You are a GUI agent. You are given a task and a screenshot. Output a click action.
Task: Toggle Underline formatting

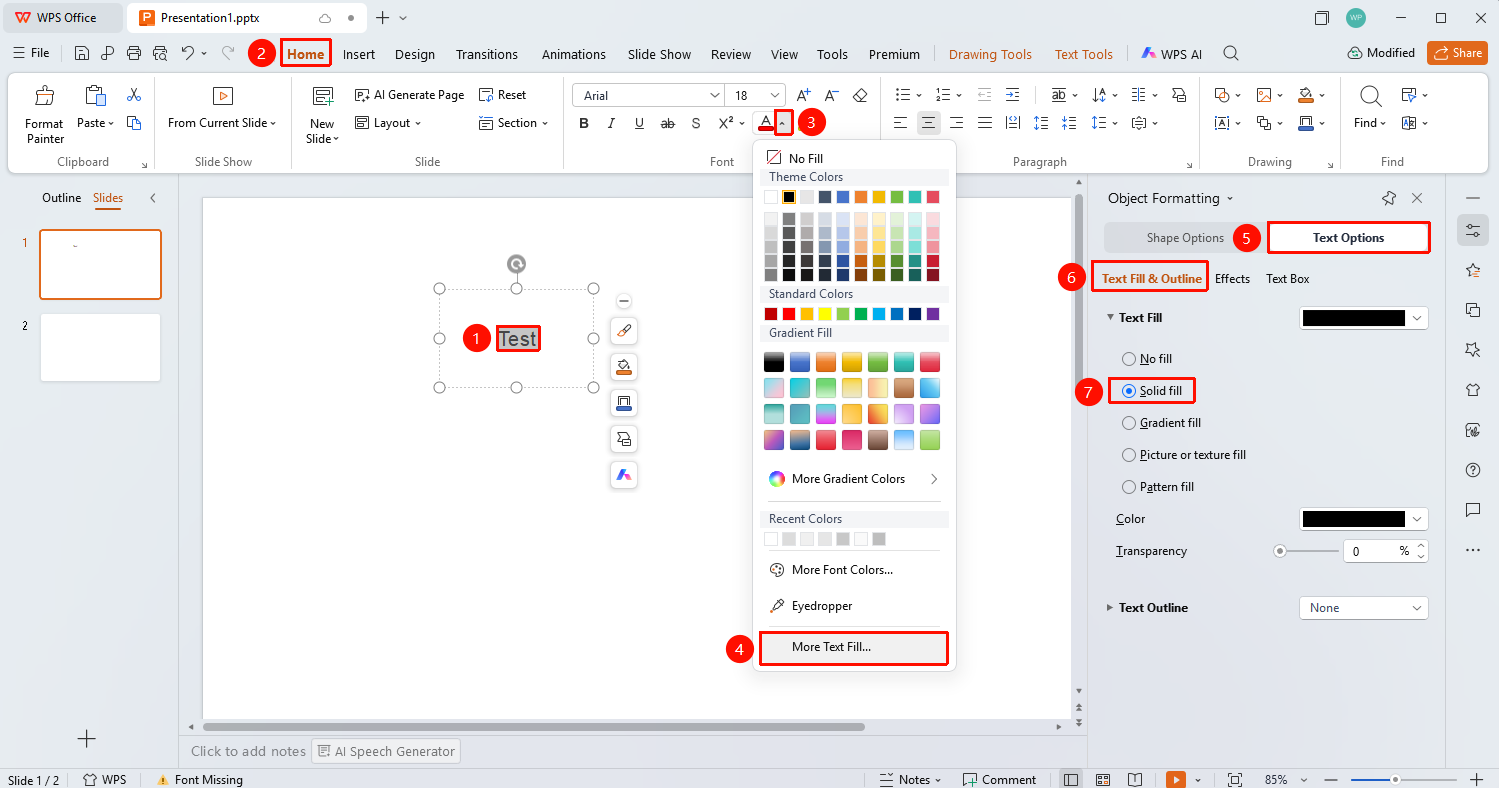[639, 123]
